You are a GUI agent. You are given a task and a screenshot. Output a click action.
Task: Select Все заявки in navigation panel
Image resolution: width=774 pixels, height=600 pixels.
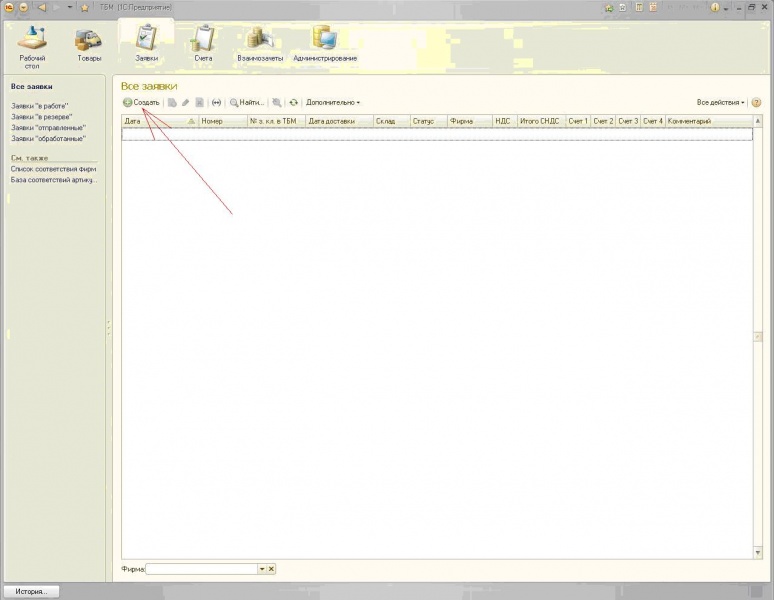(32, 86)
